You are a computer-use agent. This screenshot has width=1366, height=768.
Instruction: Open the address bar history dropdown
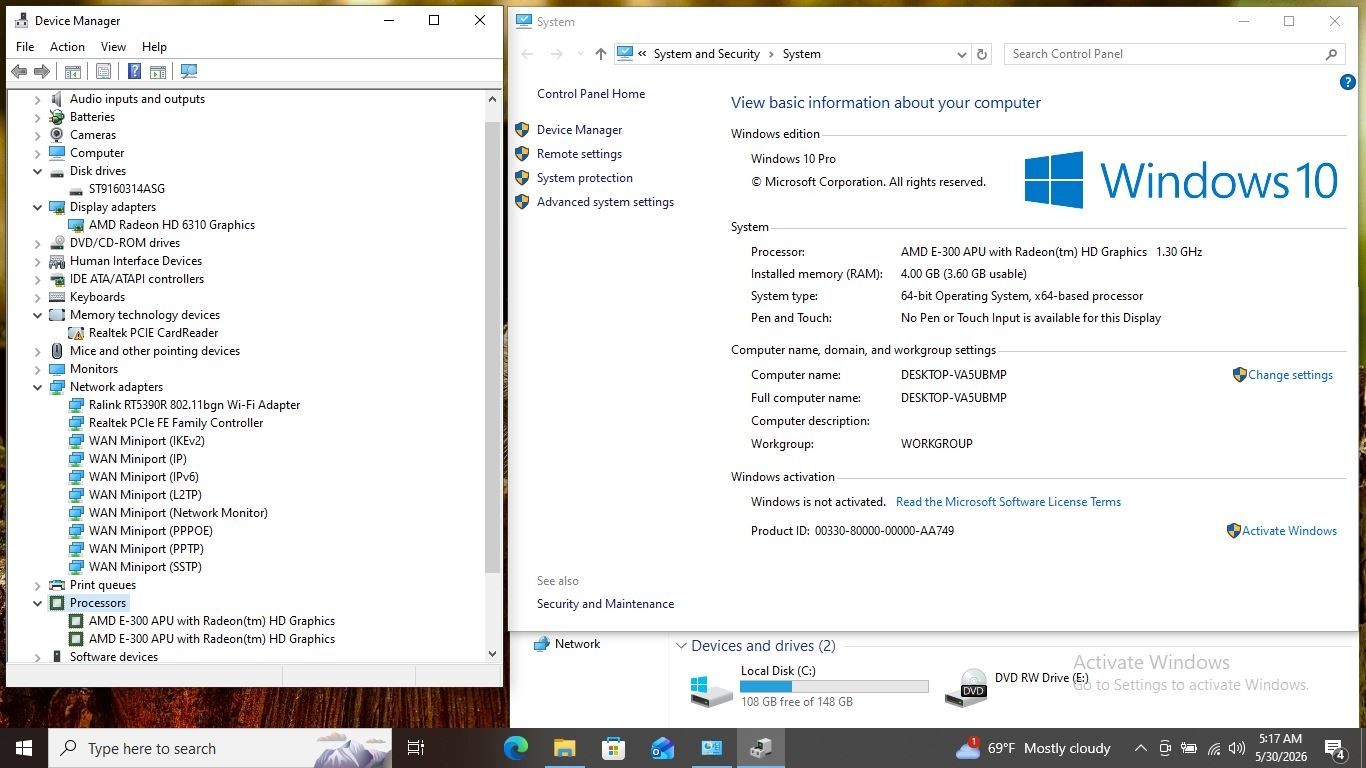tap(961, 54)
